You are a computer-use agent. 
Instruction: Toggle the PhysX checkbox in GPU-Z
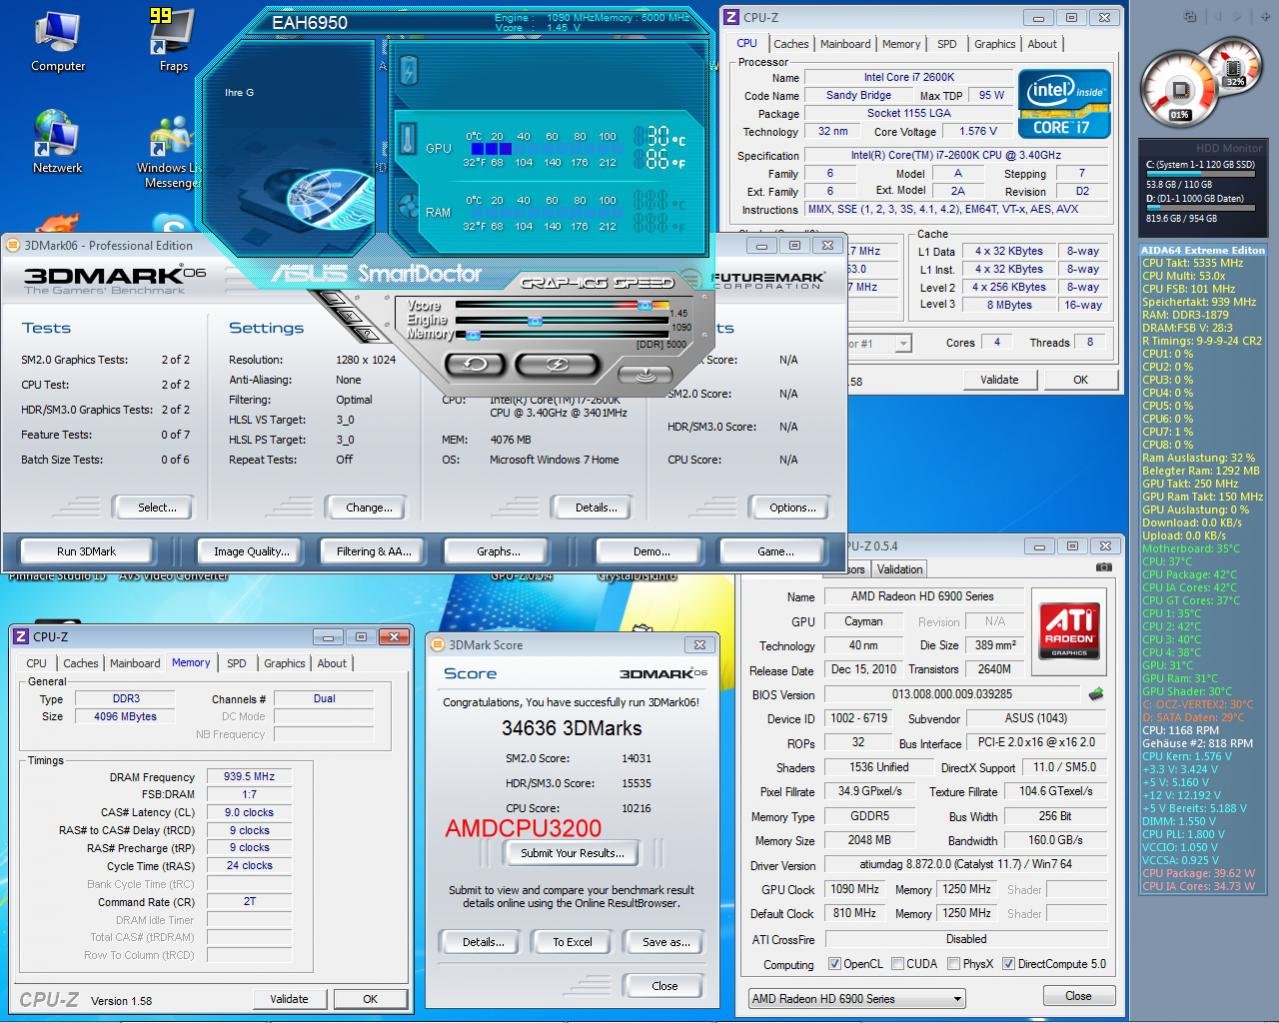[954, 964]
